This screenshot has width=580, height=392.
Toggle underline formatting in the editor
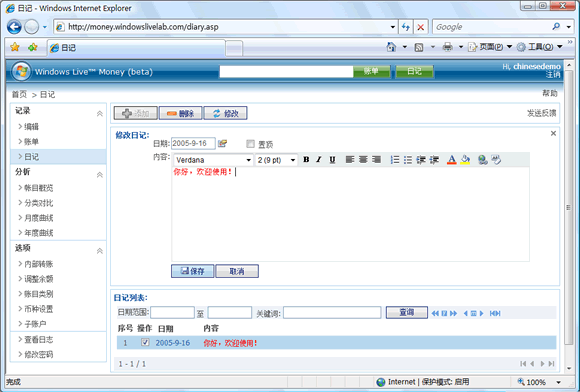click(332, 159)
